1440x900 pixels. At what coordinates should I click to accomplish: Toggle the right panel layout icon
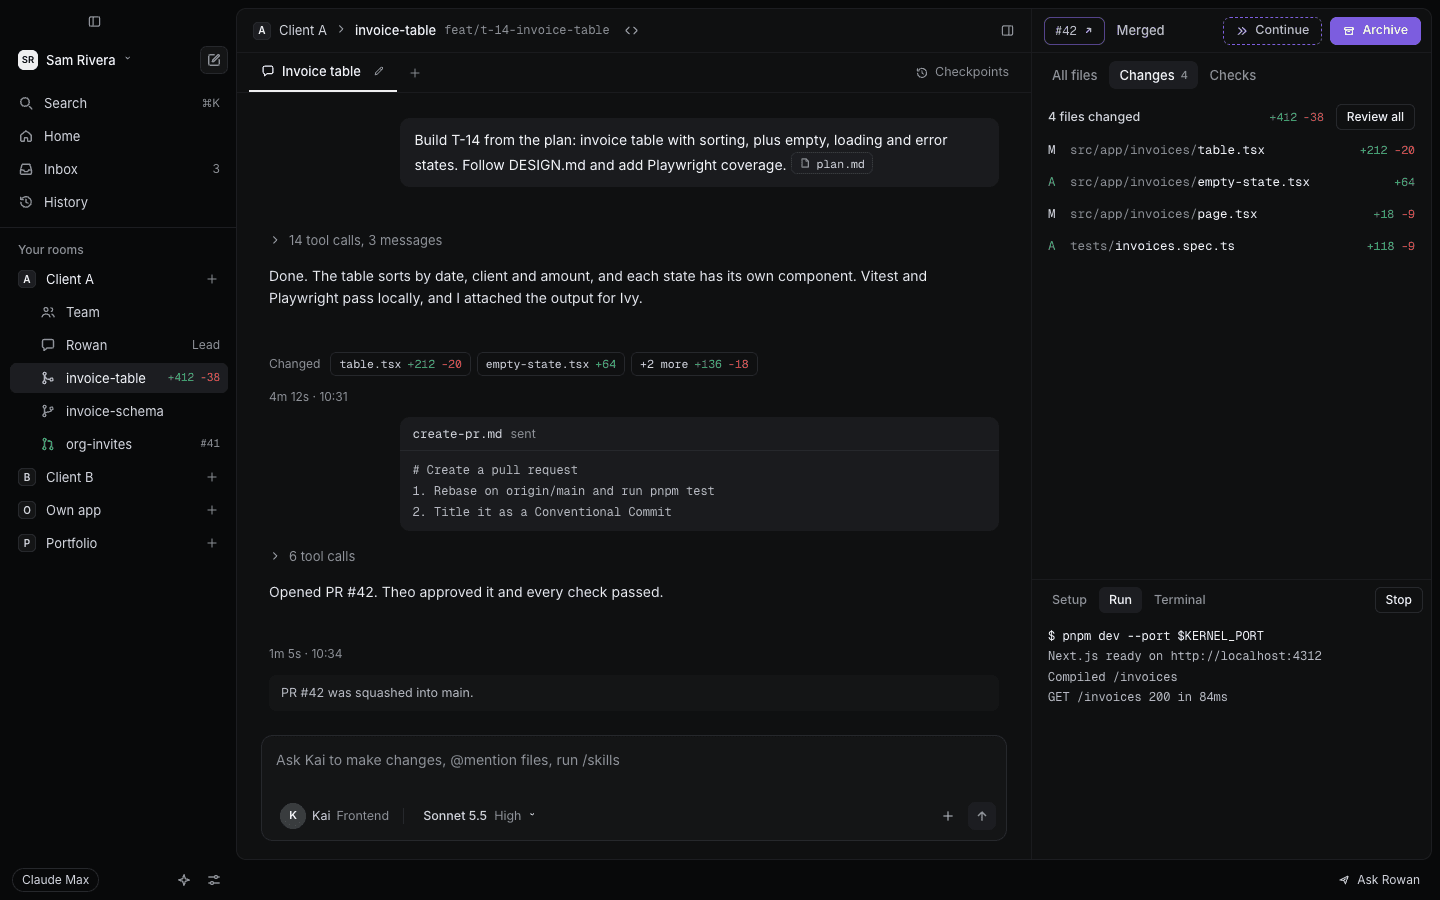coord(1007,30)
